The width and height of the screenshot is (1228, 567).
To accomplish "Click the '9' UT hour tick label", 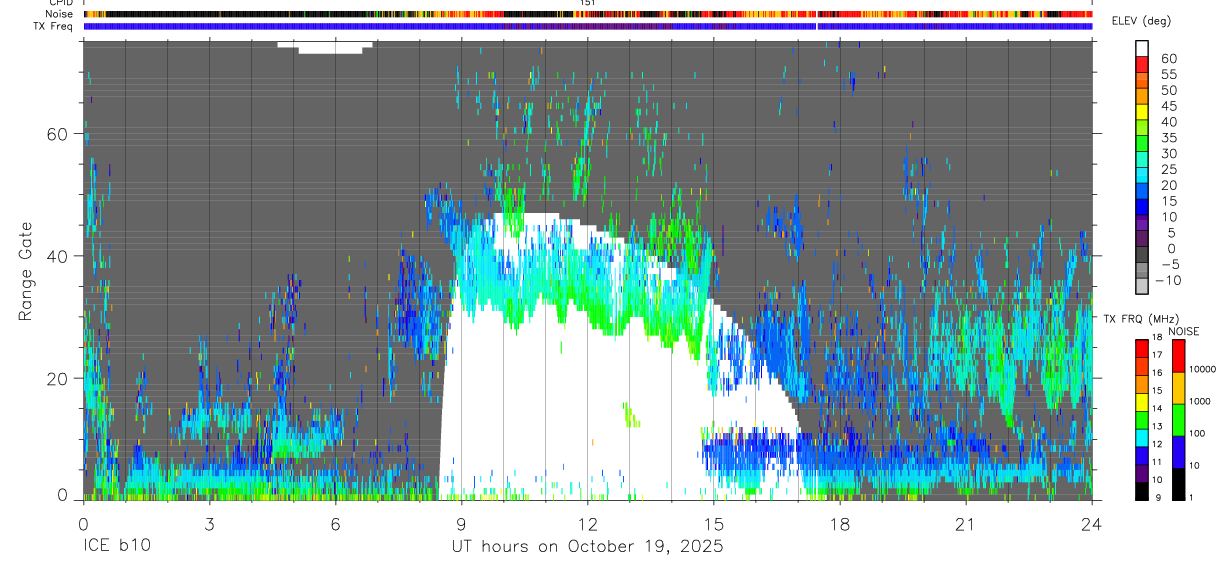I will pos(461,523).
